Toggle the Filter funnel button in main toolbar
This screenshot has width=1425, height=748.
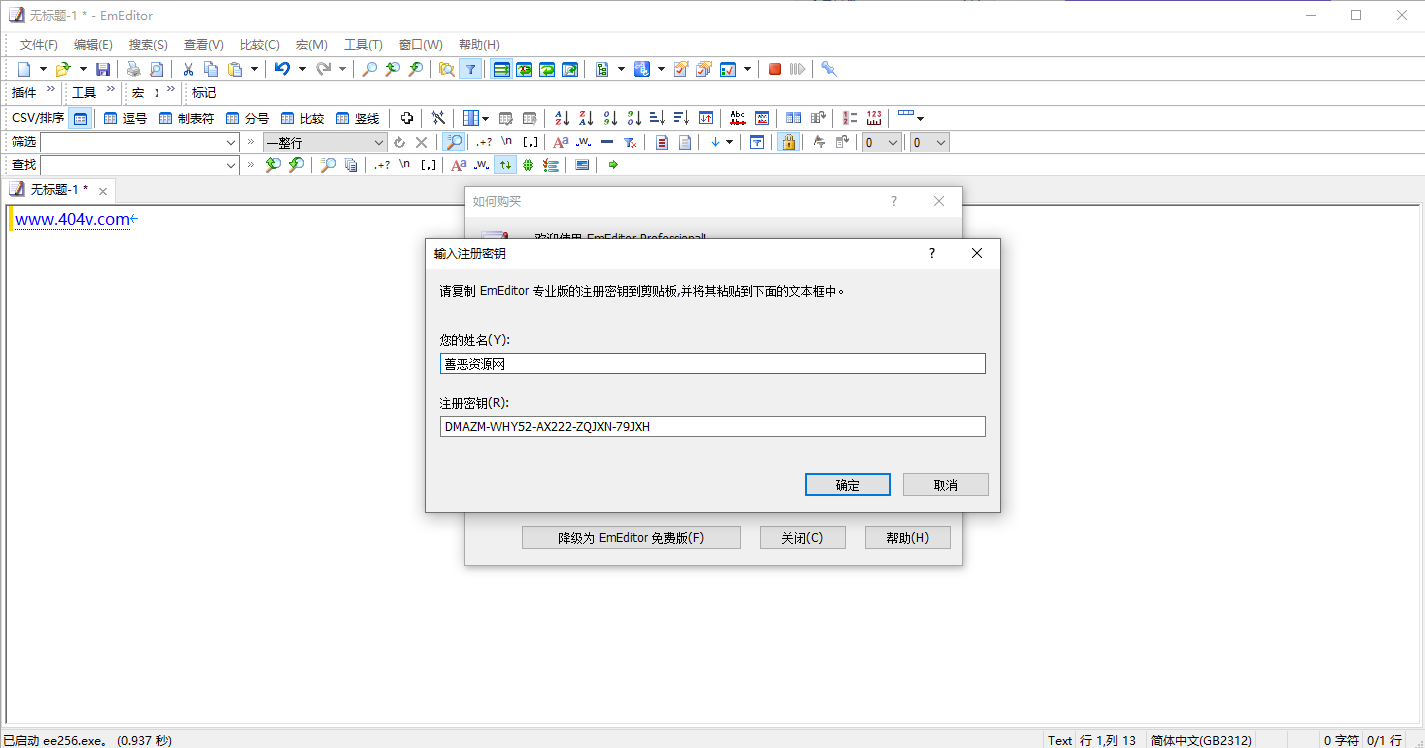[x=471, y=69]
